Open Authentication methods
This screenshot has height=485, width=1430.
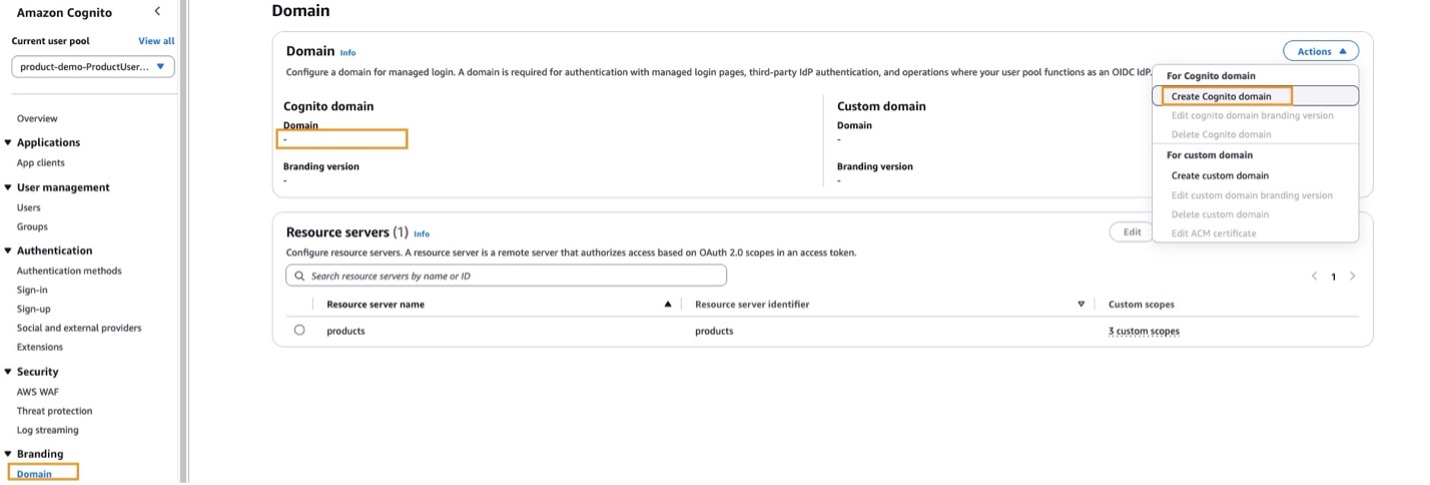tap(69, 270)
